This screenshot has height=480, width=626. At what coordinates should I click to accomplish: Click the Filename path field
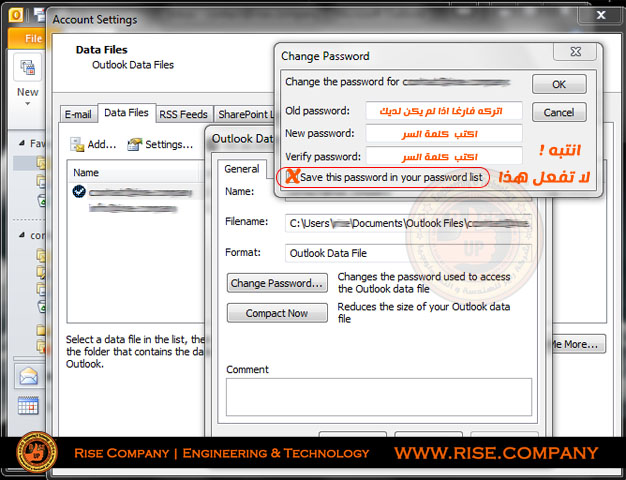click(408, 223)
